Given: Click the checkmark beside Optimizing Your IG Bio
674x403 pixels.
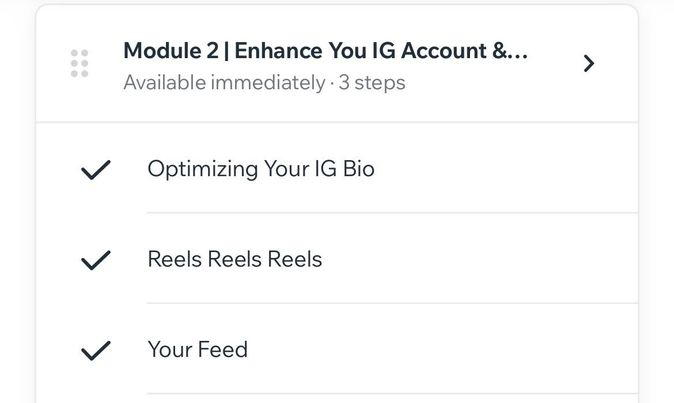Looking at the screenshot, I should (x=96, y=170).
